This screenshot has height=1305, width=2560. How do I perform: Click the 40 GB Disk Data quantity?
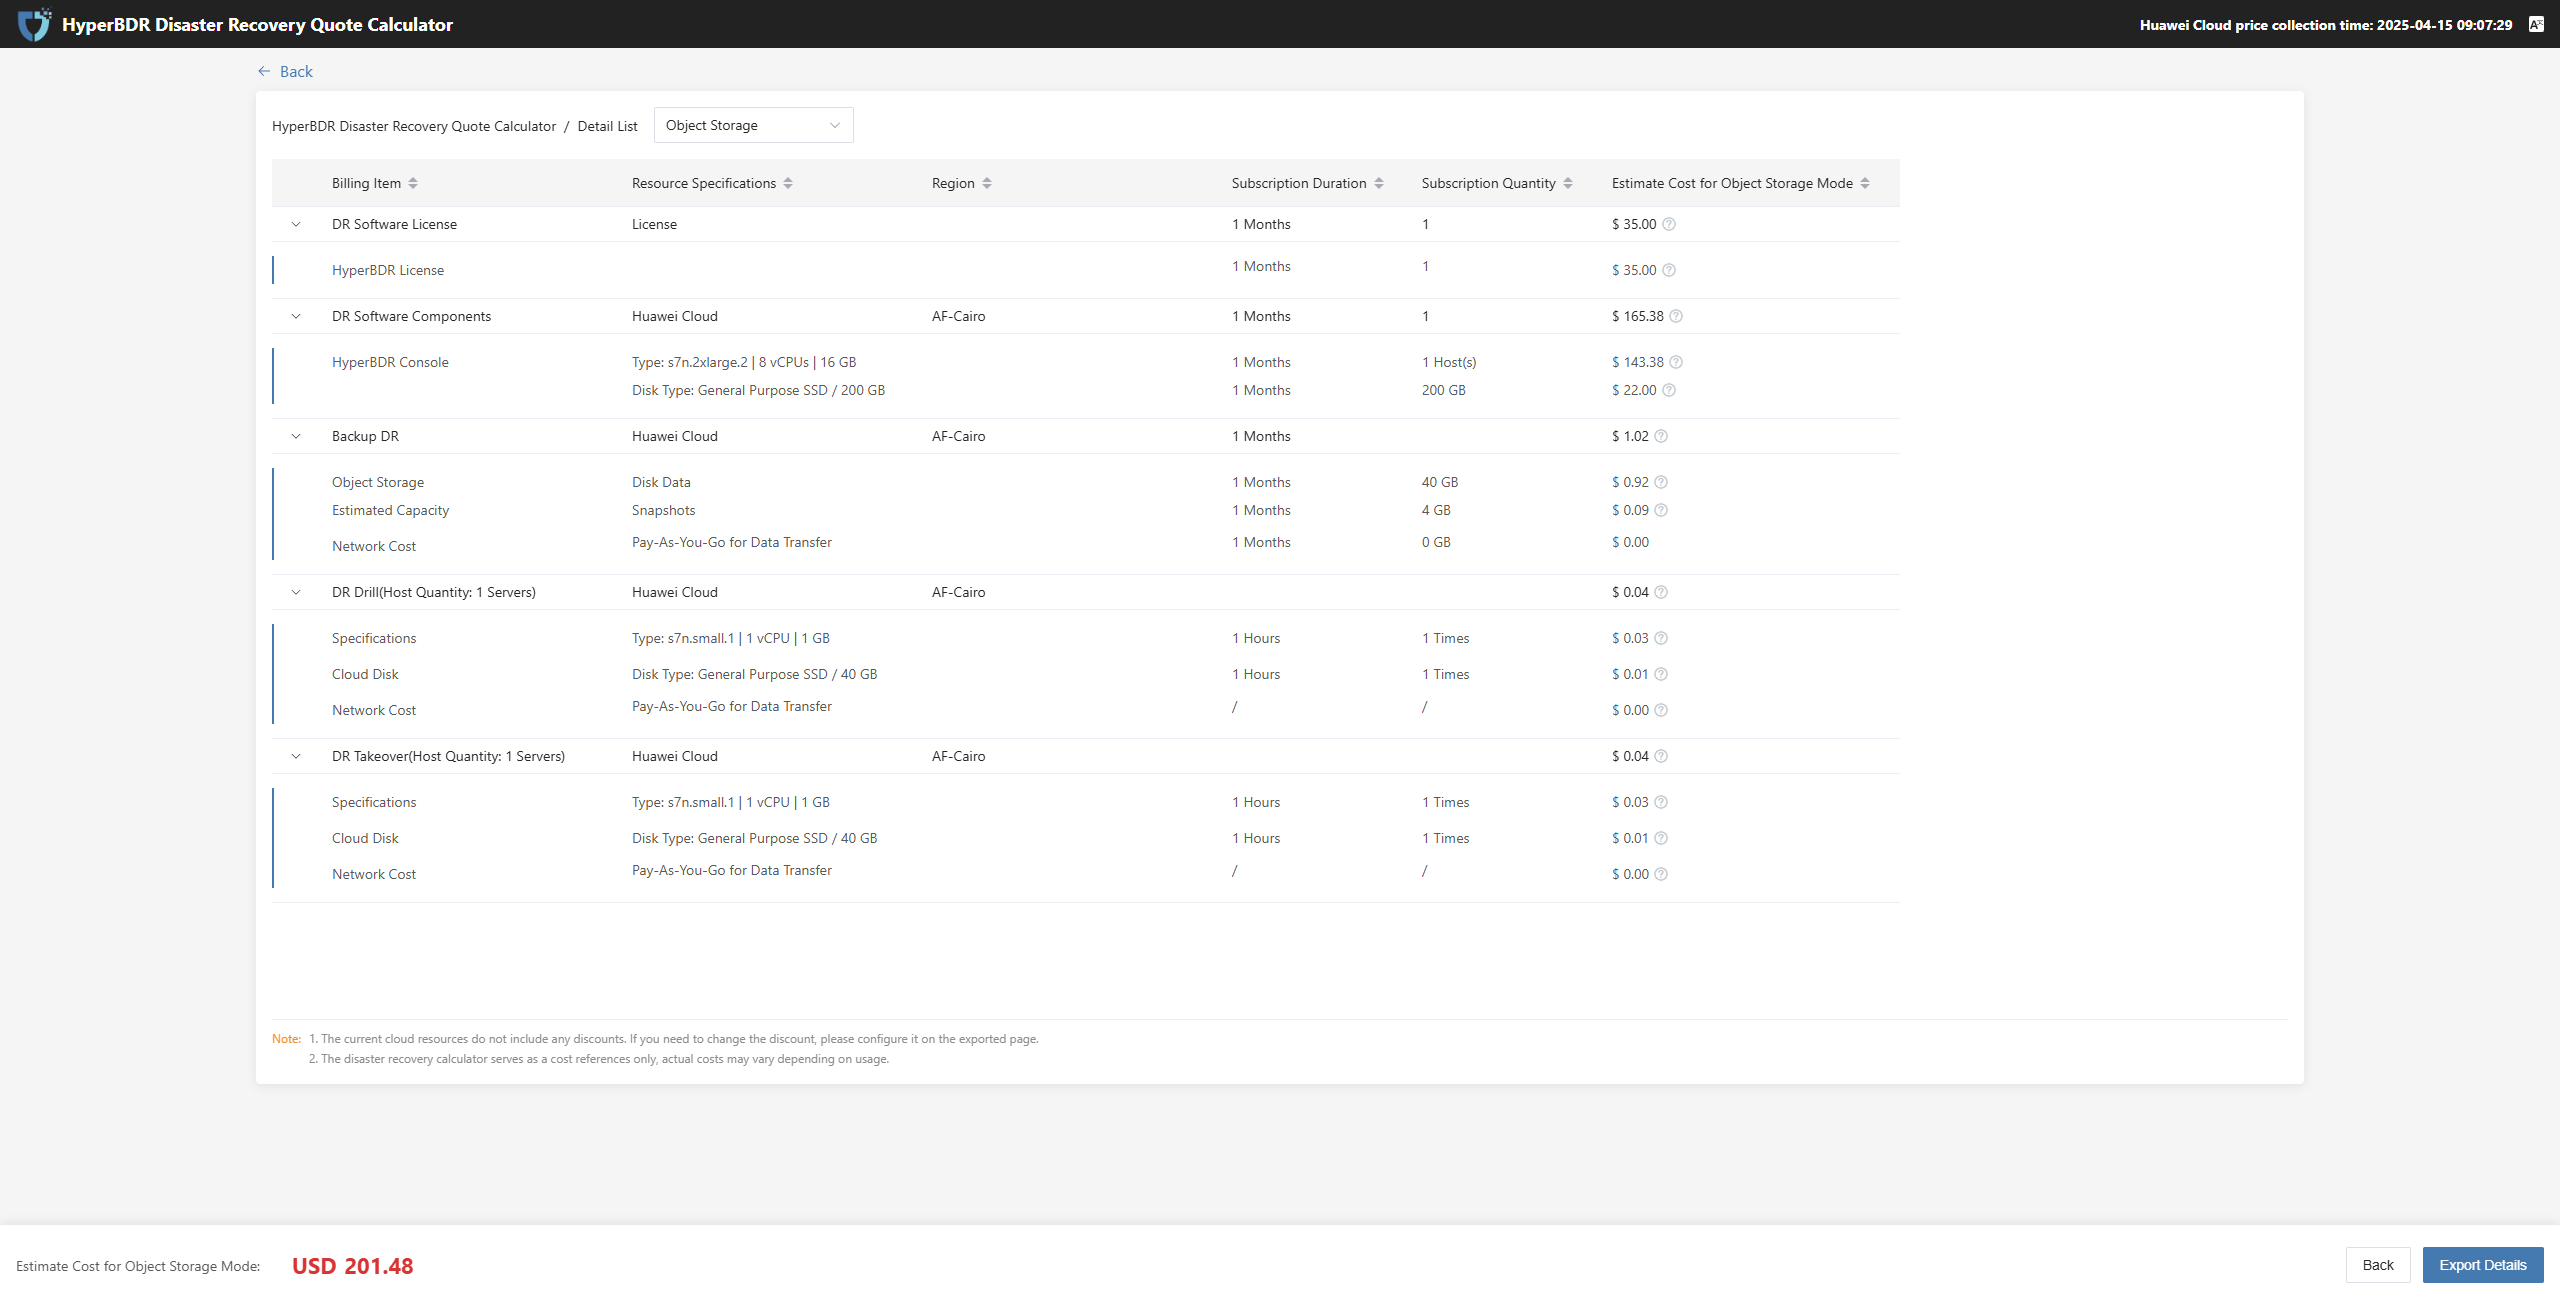click(x=1440, y=482)
